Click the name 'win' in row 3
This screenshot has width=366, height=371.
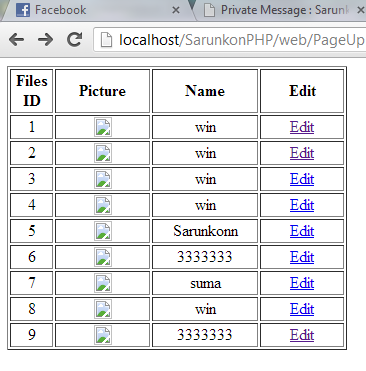(x=205, y=179)
